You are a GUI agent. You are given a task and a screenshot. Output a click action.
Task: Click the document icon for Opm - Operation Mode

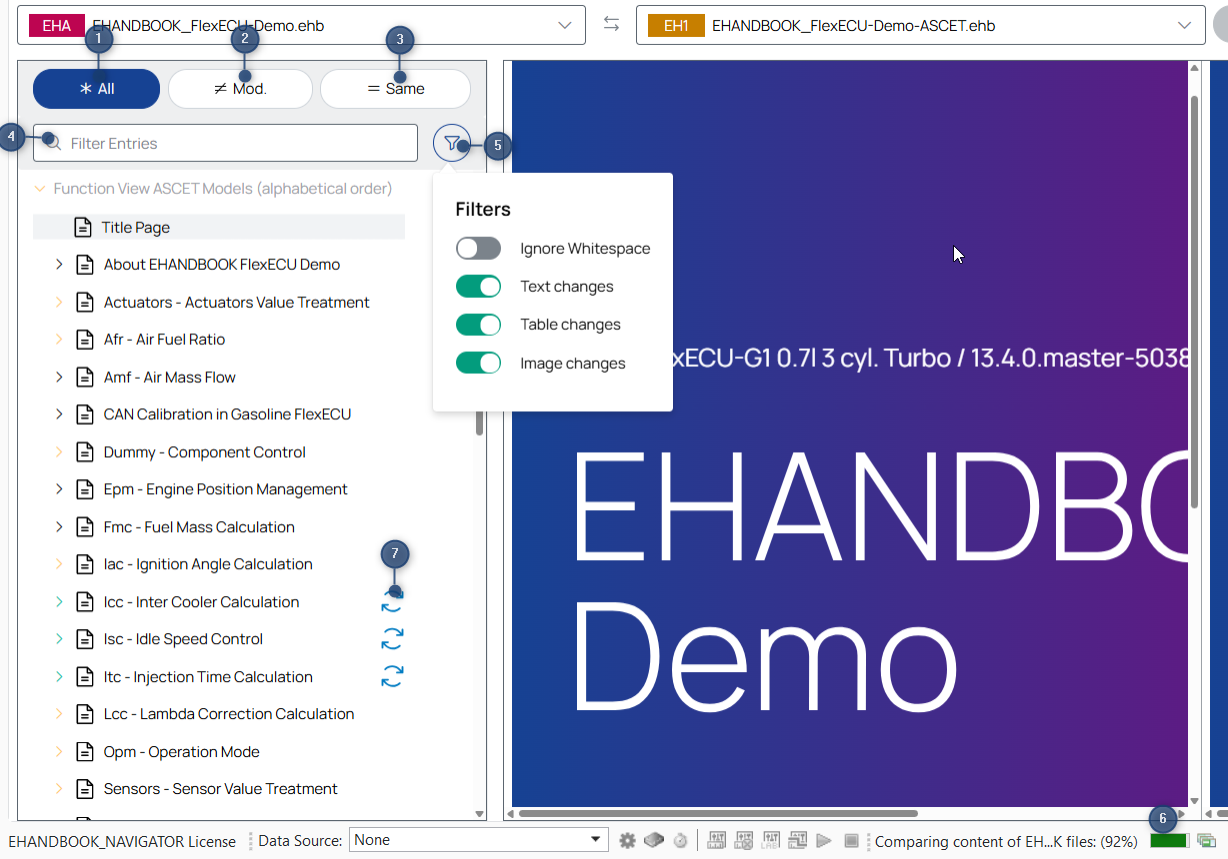tap(85, 752)
